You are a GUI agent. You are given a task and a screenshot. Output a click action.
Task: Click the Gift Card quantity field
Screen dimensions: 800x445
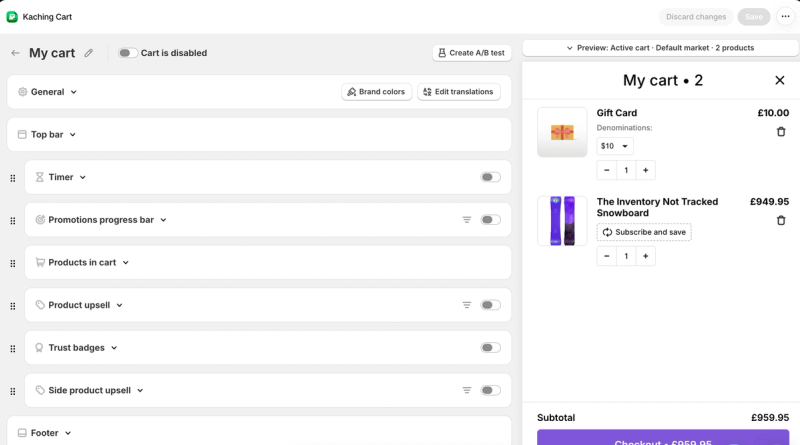[626, 170]
